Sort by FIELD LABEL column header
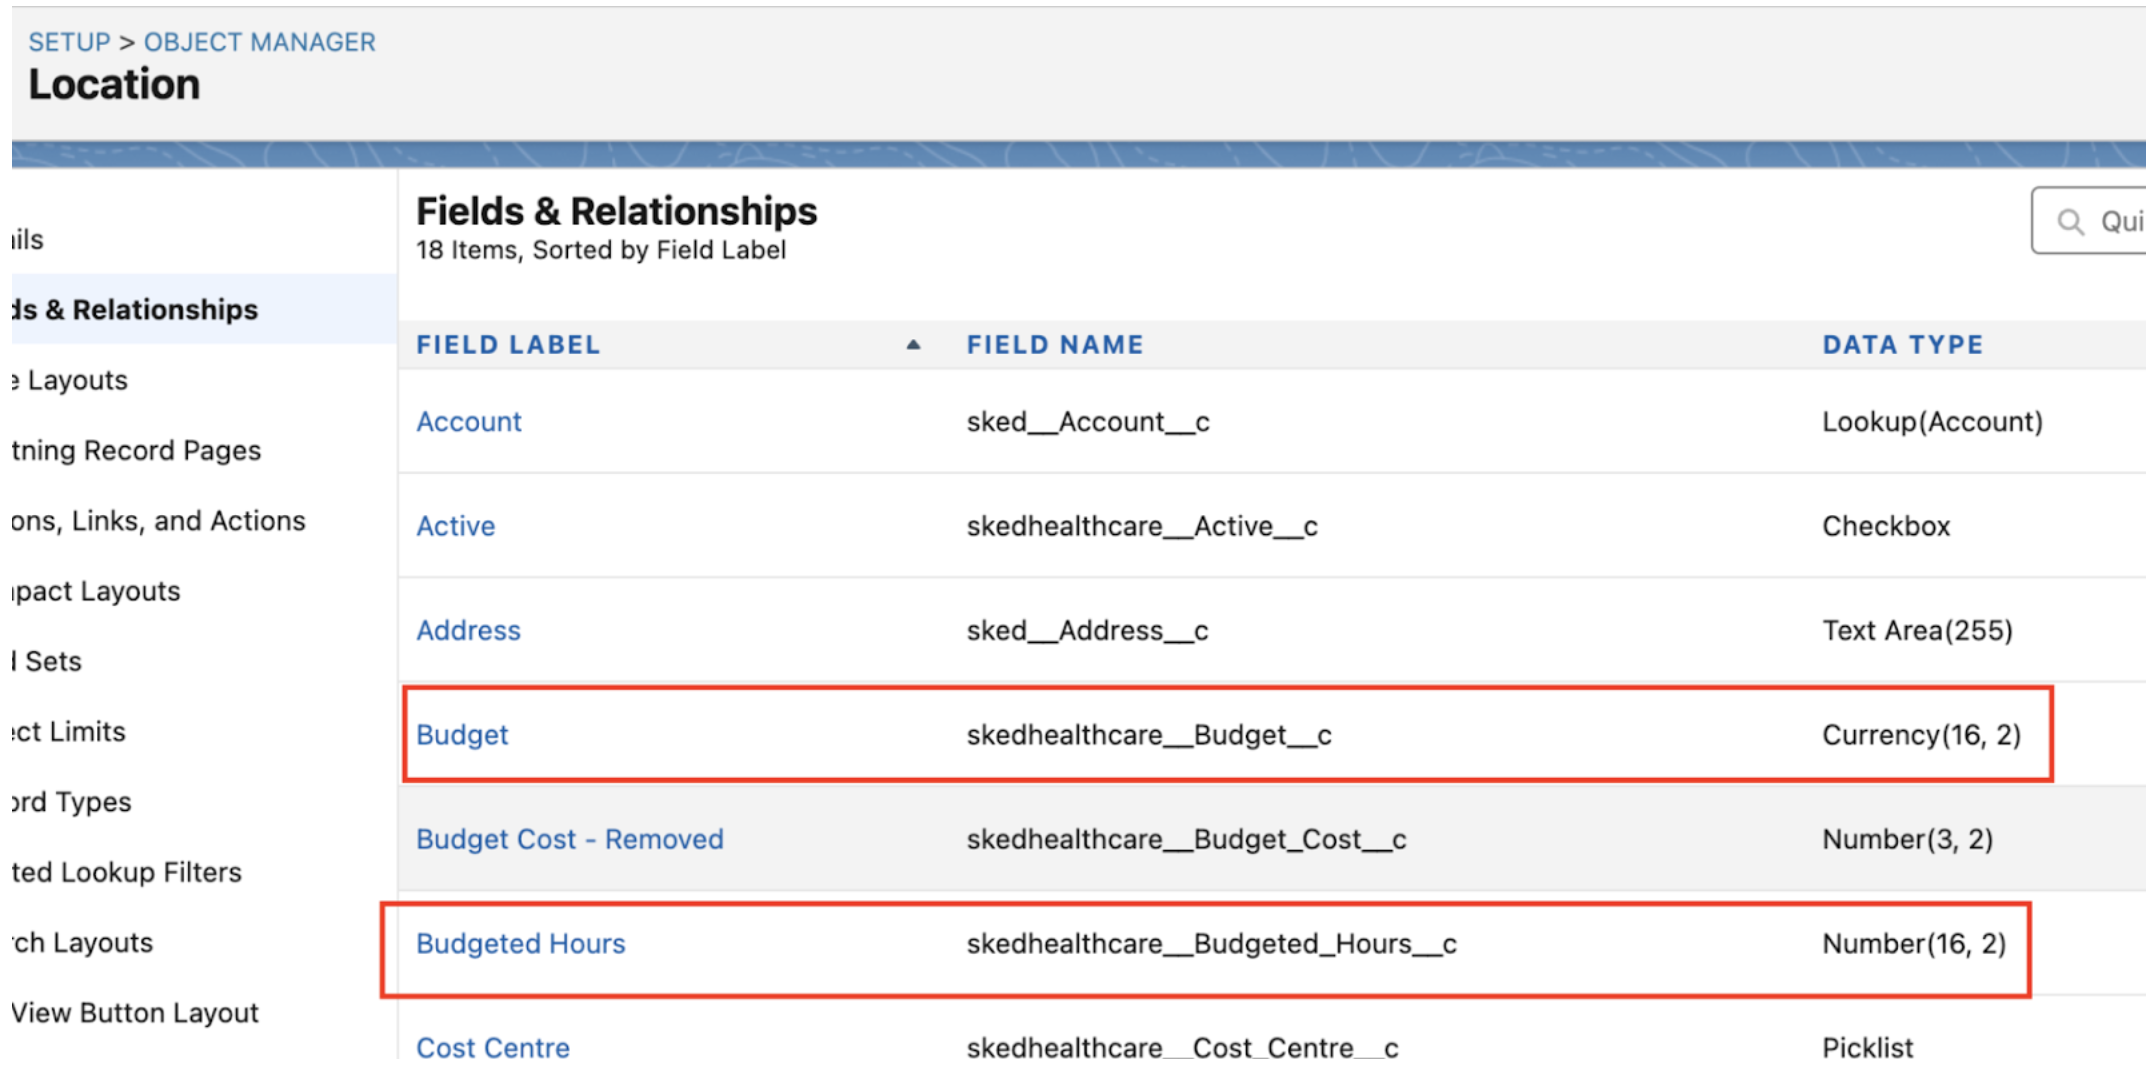 508,345
